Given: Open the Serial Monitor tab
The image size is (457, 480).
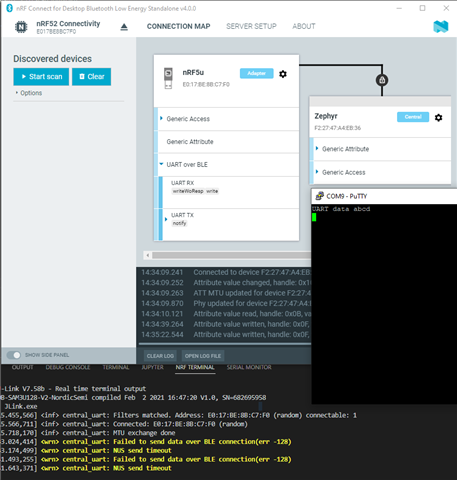Looking at the screenshot, I should (x=249, y=367).
